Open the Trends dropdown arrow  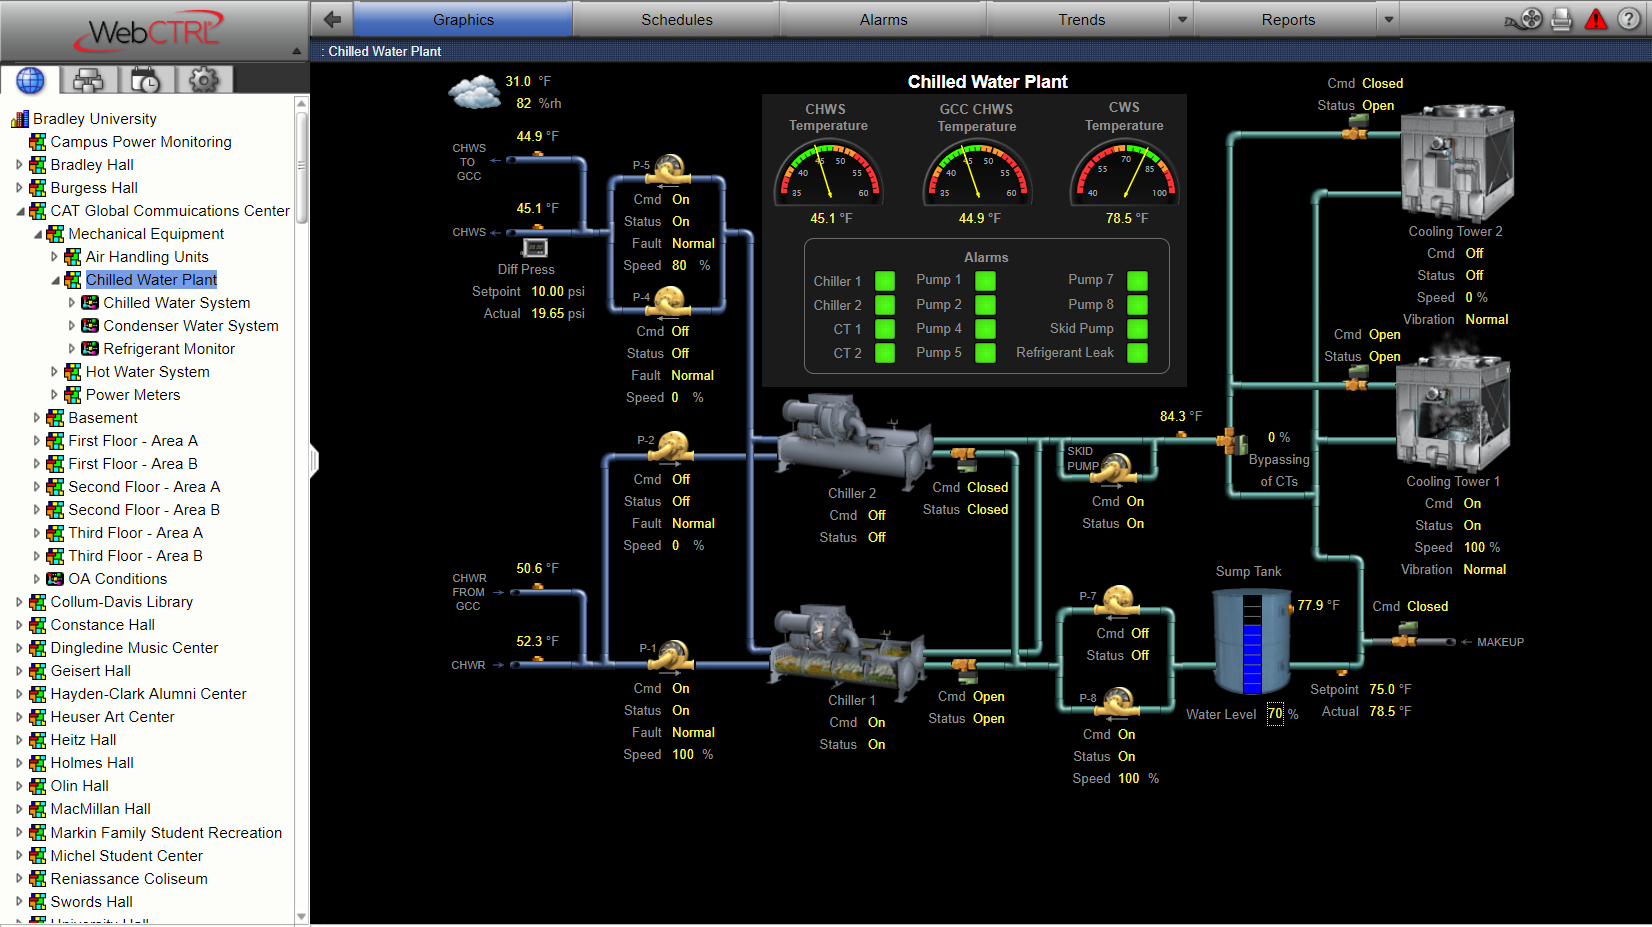pyautogui.click(x=1182, y=19)
